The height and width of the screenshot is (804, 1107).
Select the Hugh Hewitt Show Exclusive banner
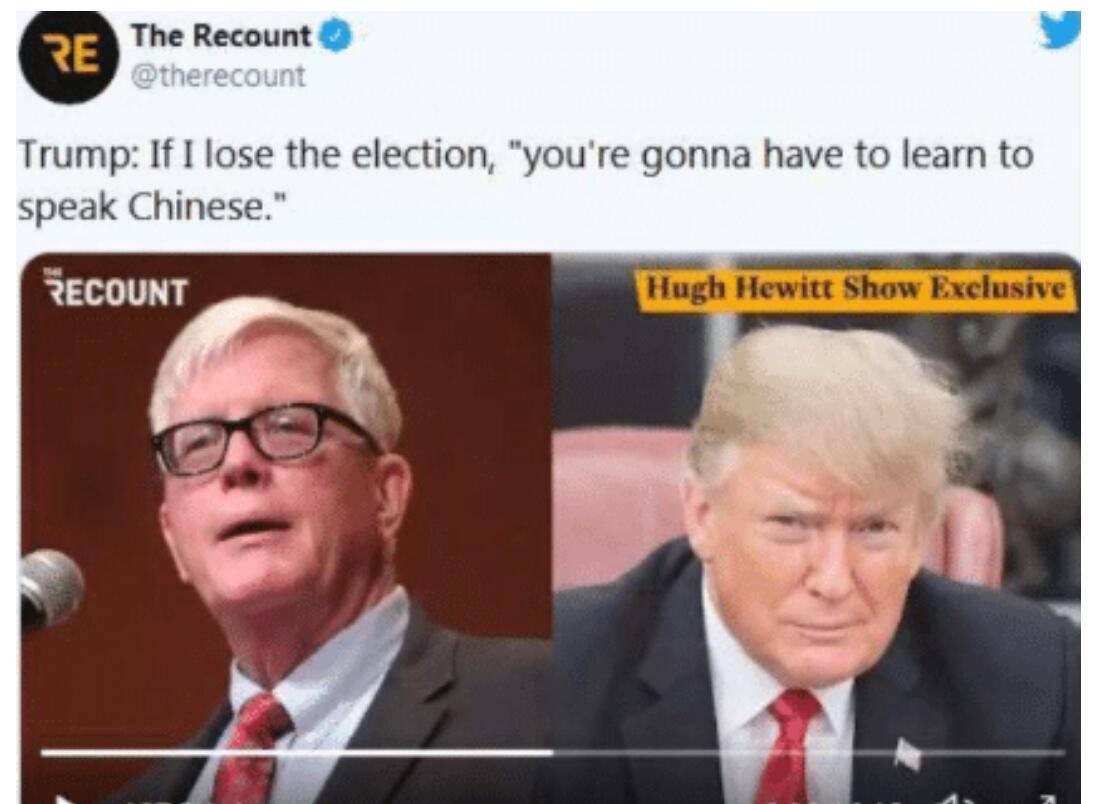click(x=857, y=289)
